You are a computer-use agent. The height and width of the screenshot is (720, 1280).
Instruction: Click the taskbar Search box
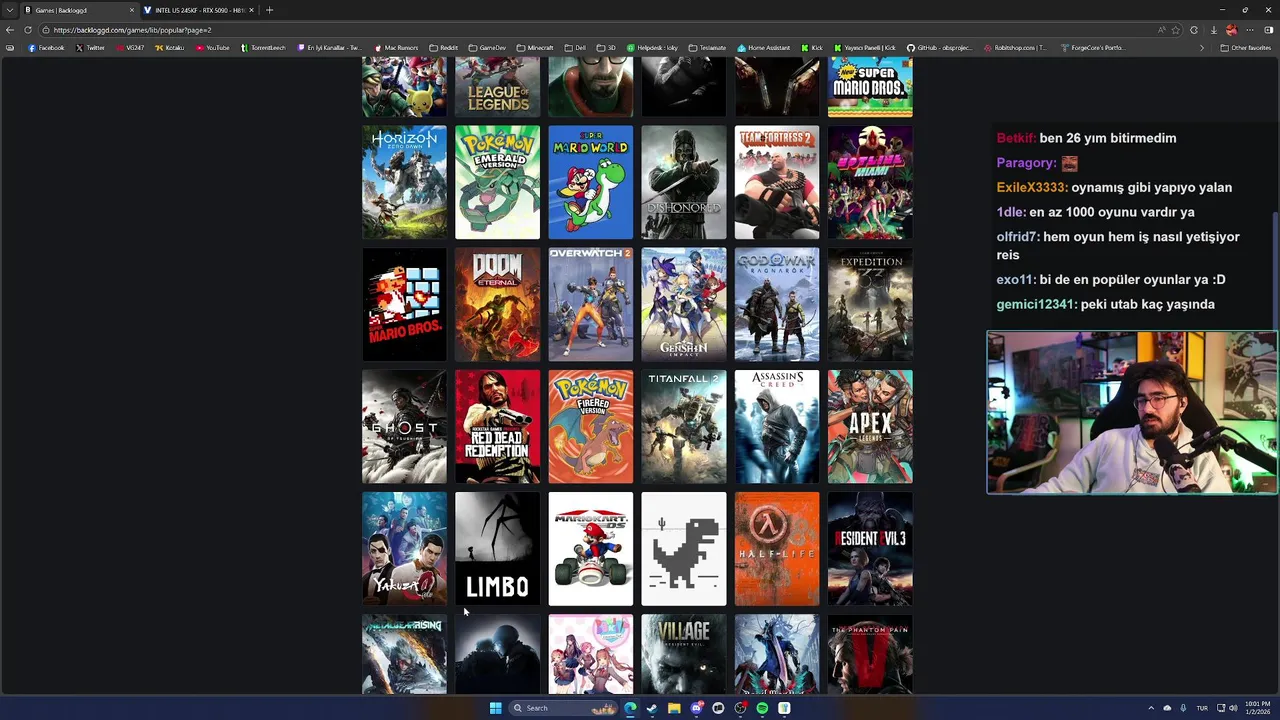coord(563,708)
